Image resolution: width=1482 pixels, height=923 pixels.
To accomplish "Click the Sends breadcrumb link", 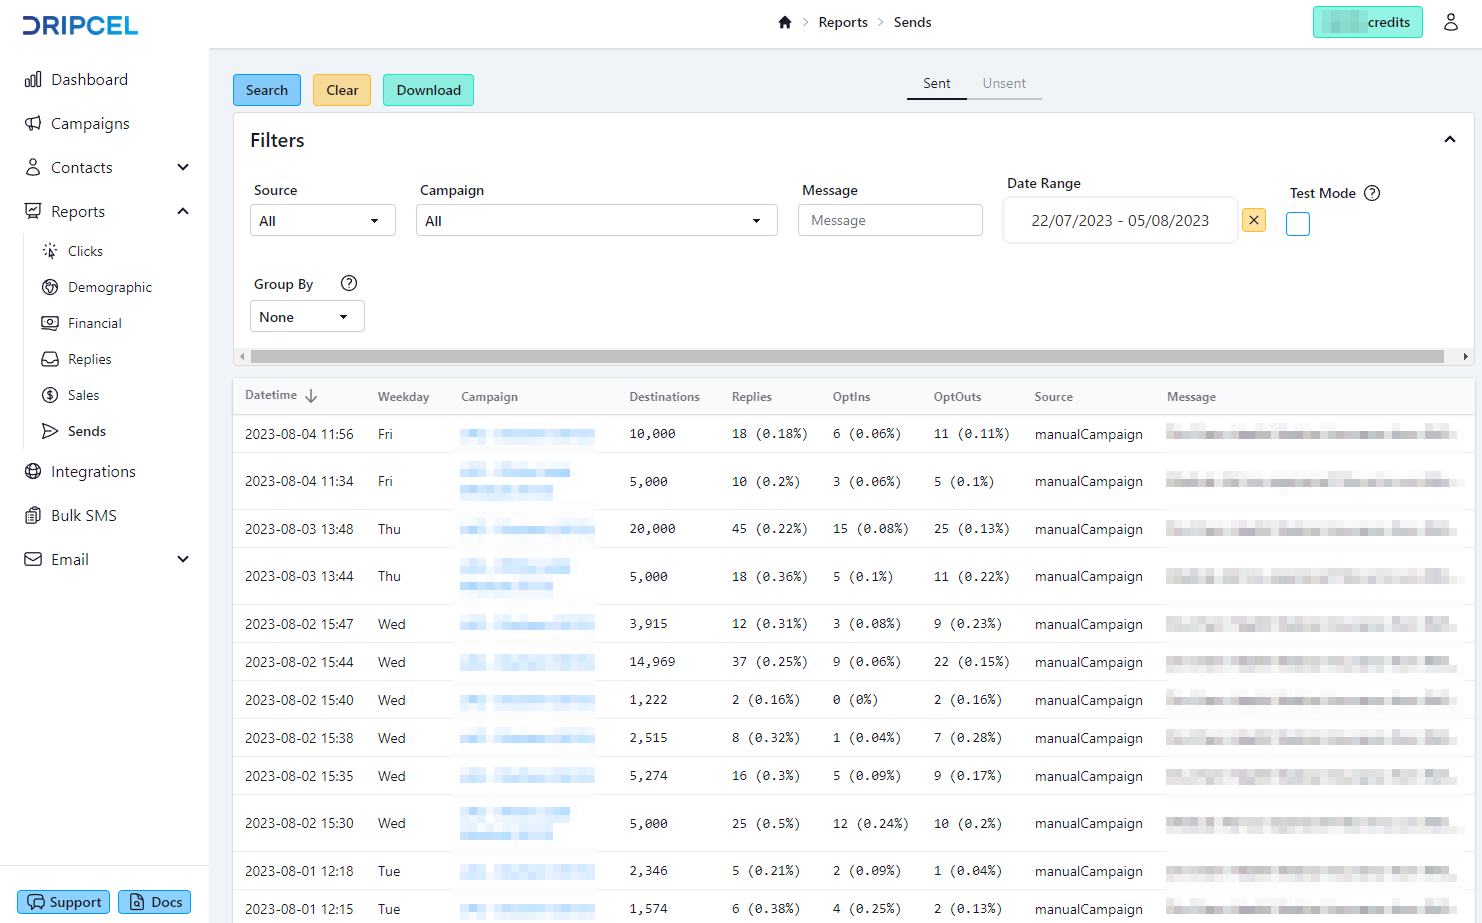I will [x=912, y=22].
